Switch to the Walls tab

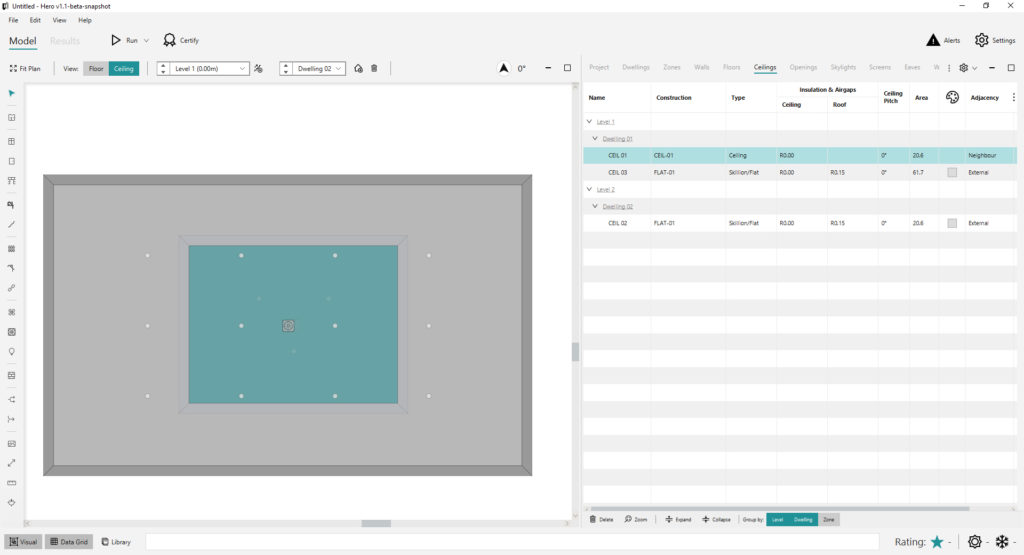pyautogui.click(x=701, y=67)
